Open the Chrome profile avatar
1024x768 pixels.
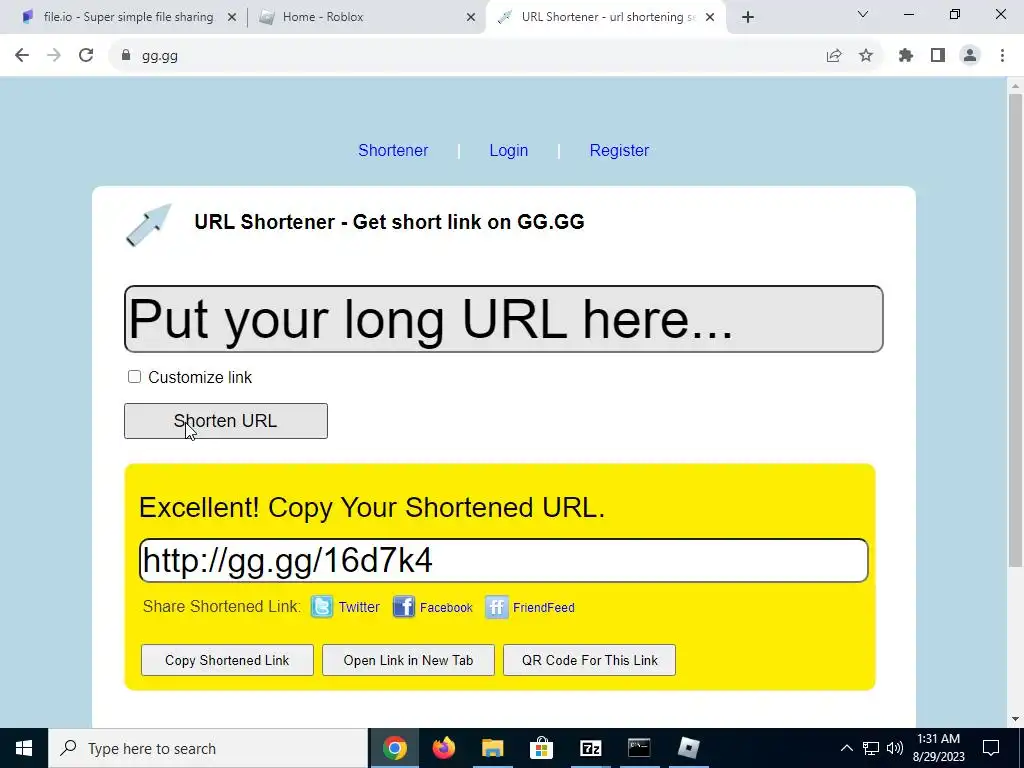point(970,56)
